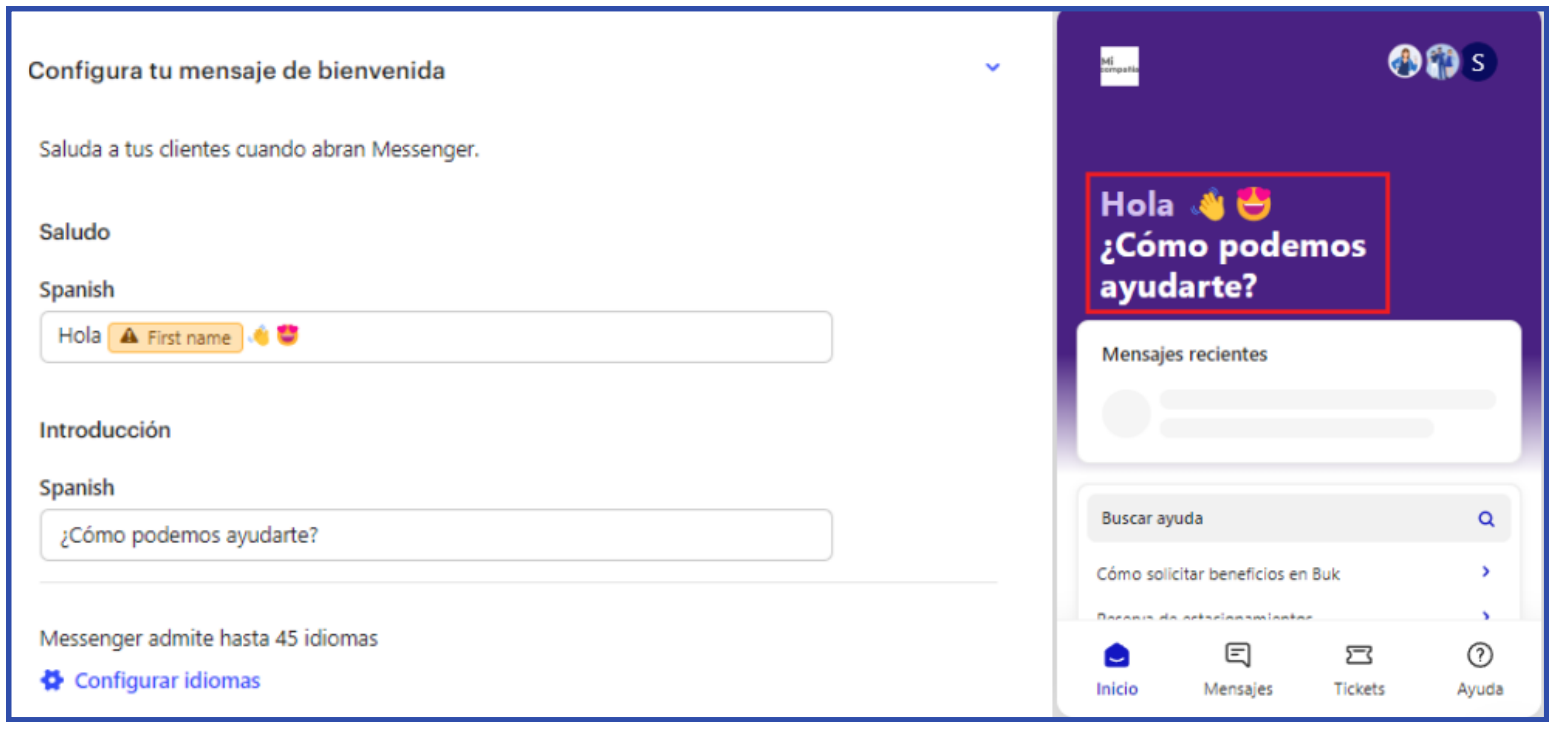This screenshot has height=731, width=1563.
Task: Collapse the welcome message section chevron
Action: pyautogui.click(x=992, y=68)
